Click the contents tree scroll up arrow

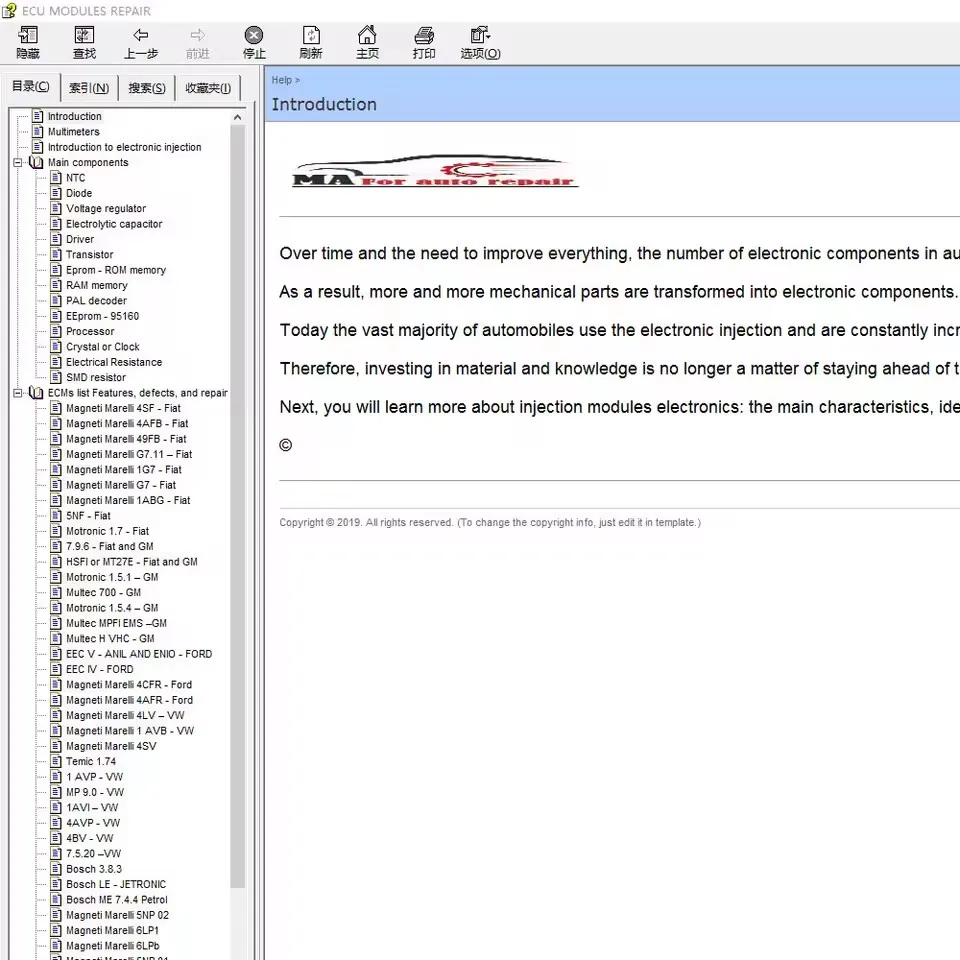(x=238, y=117)
